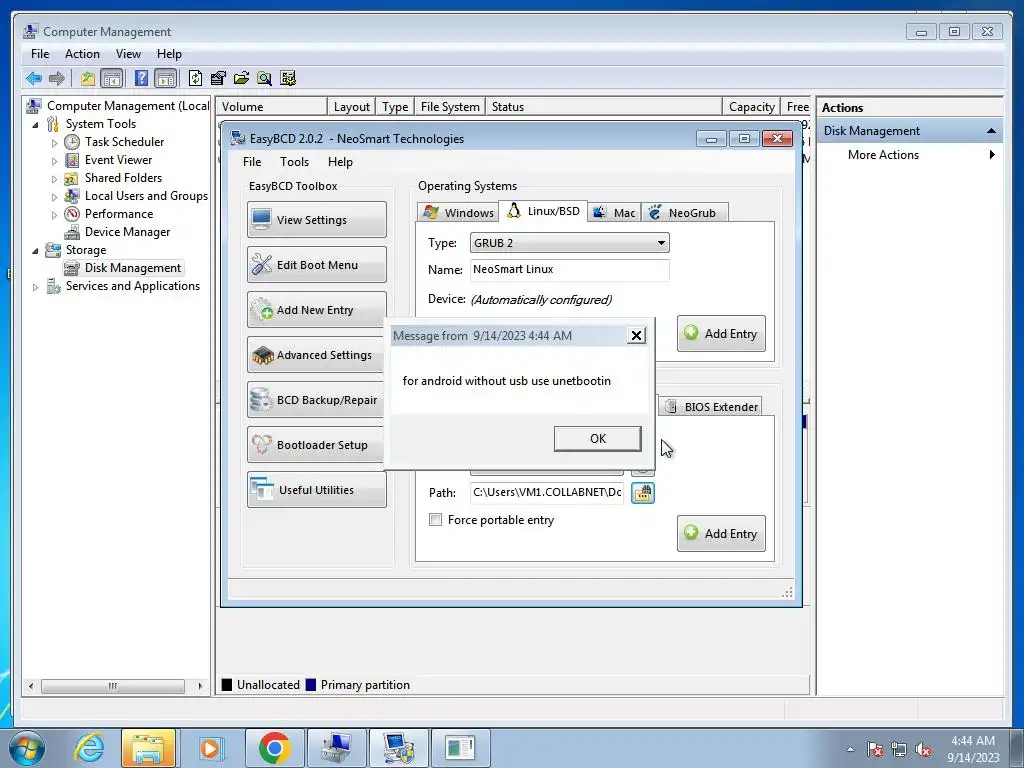Open Internet Explorer from the taskbar

coord(89,748)
